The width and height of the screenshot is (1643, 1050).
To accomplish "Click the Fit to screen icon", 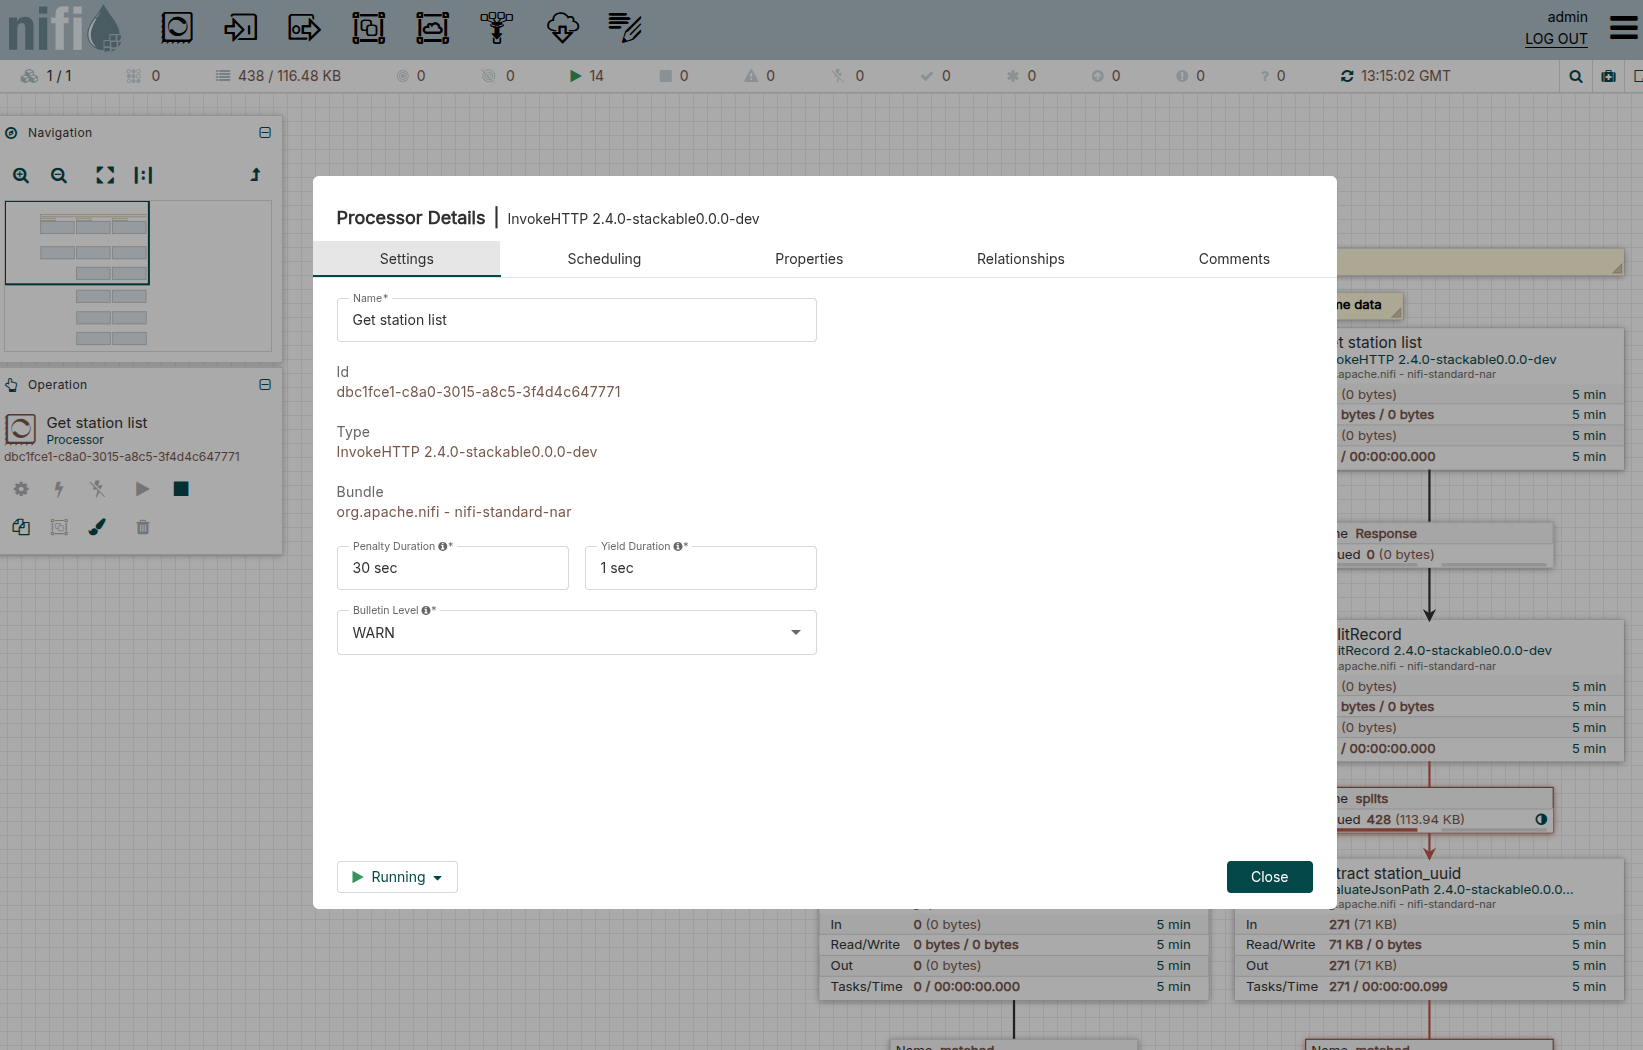I will click(105, 175).
